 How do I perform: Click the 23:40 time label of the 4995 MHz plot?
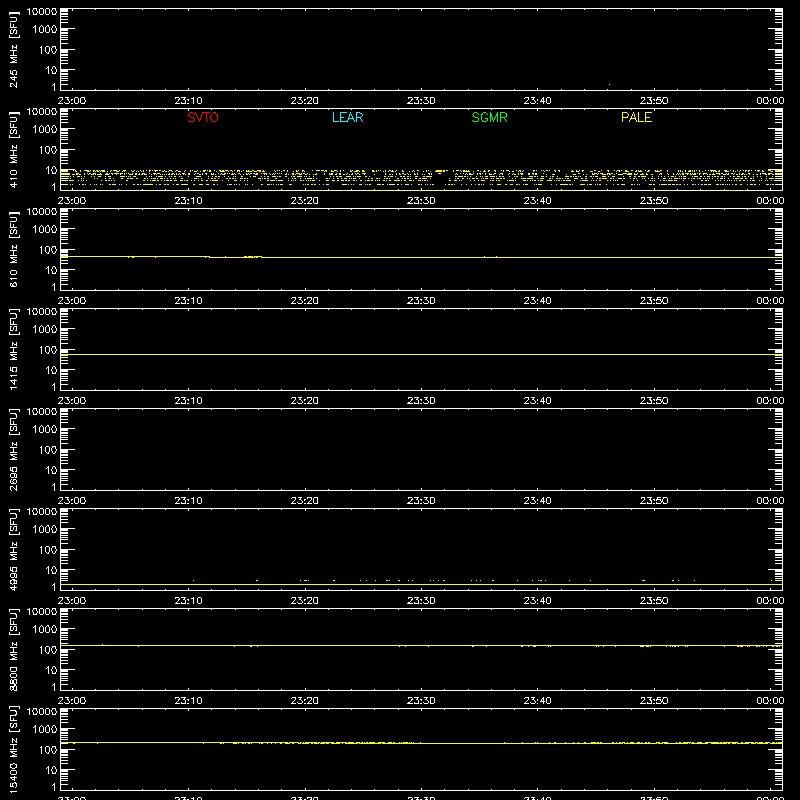click(537, 601)
